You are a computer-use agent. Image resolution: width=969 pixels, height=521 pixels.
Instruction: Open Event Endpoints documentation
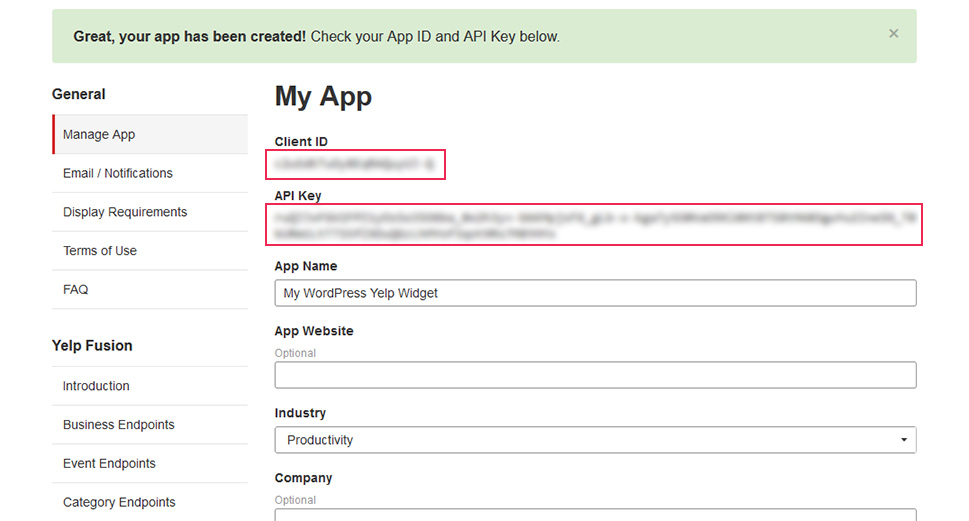(150, 464)
